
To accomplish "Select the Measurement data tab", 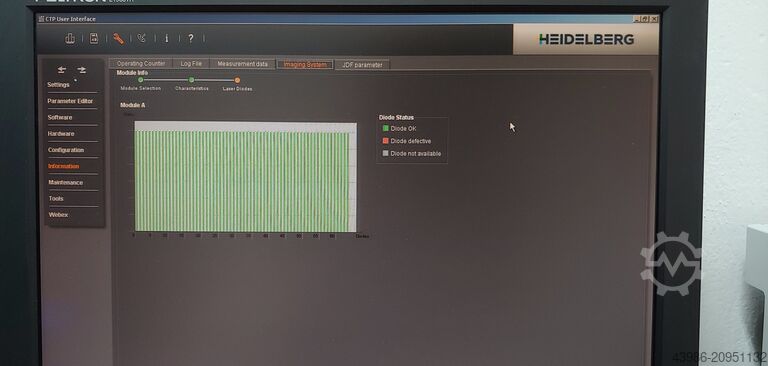I will point(242,64).
